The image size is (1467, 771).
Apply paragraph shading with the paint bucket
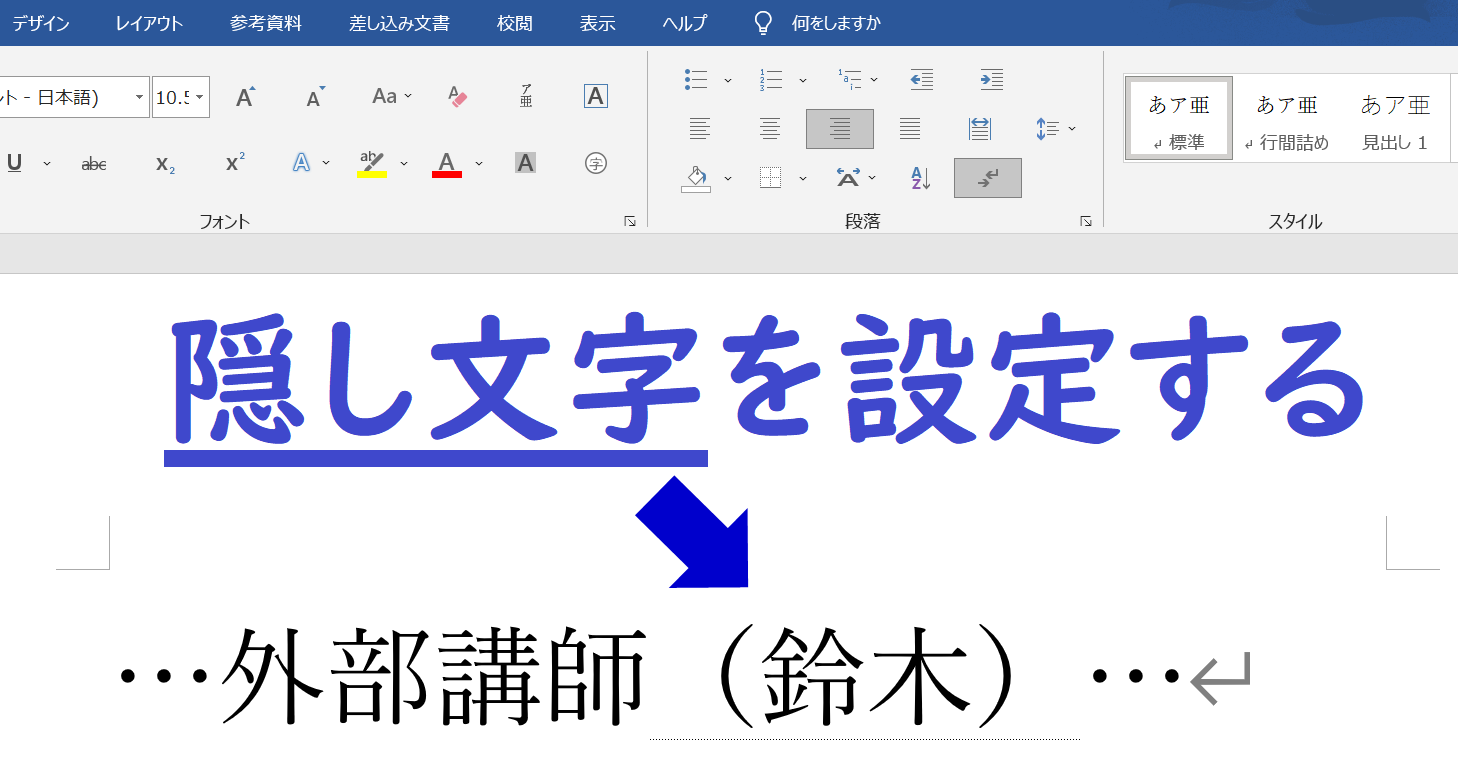696,178
